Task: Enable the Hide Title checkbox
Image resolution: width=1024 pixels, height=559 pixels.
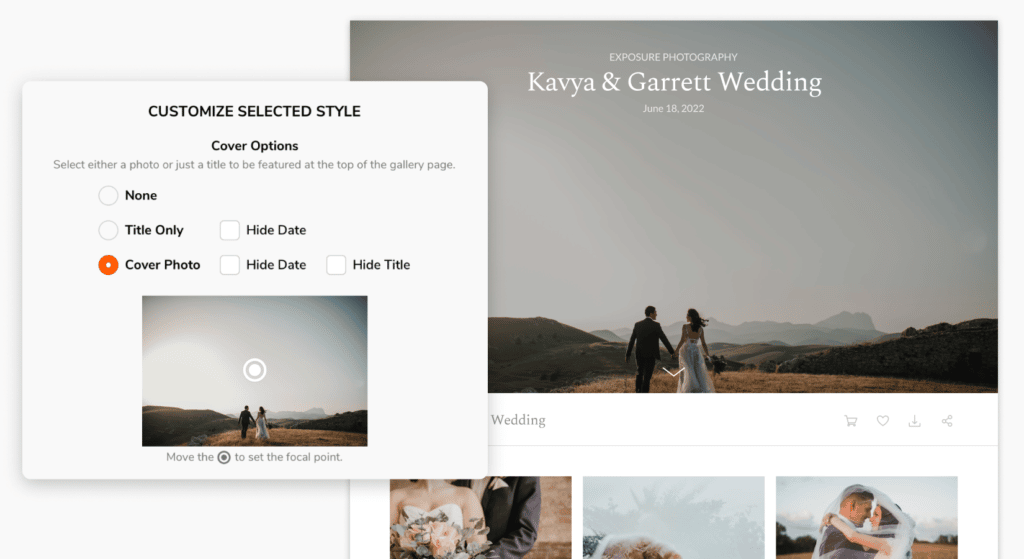Action: (x=336, y=265)
